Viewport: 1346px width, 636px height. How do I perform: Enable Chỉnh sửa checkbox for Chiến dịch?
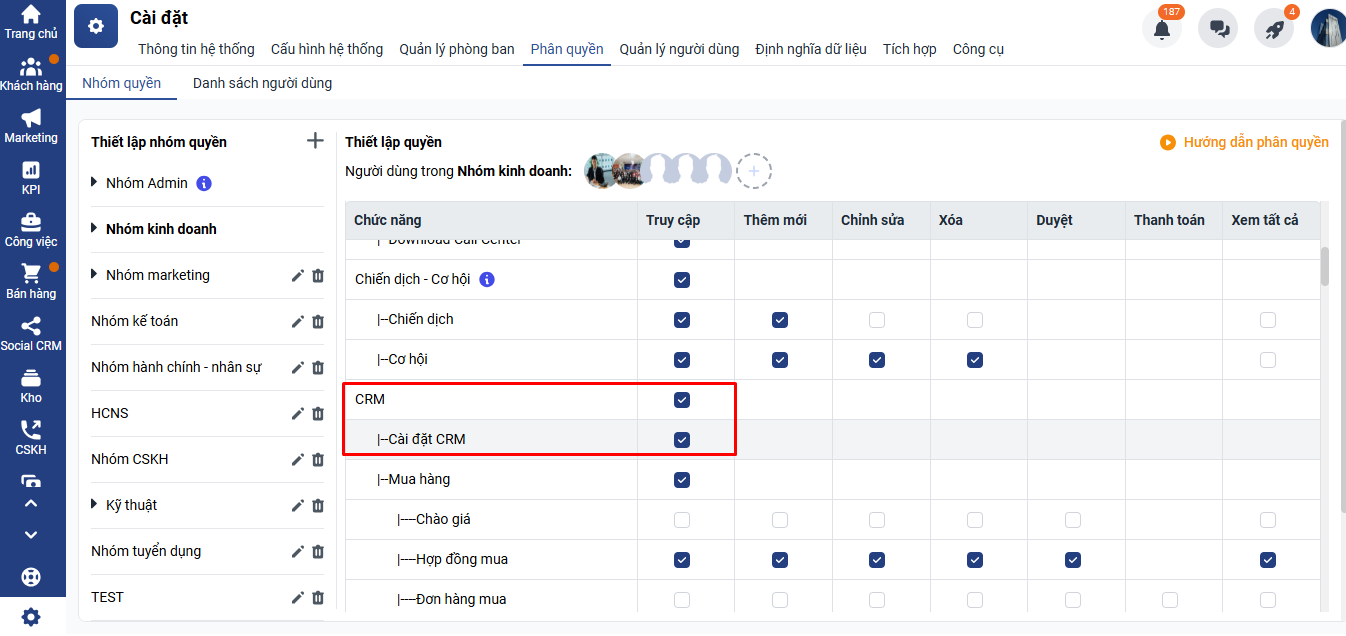tap(877, 320)
